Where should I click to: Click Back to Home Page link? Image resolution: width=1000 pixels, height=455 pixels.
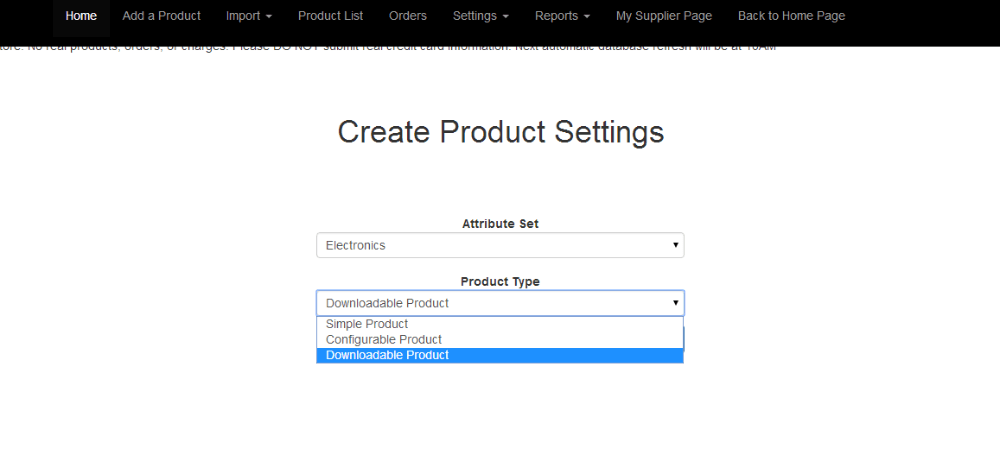pyautogui.click(x=791, y=16)
